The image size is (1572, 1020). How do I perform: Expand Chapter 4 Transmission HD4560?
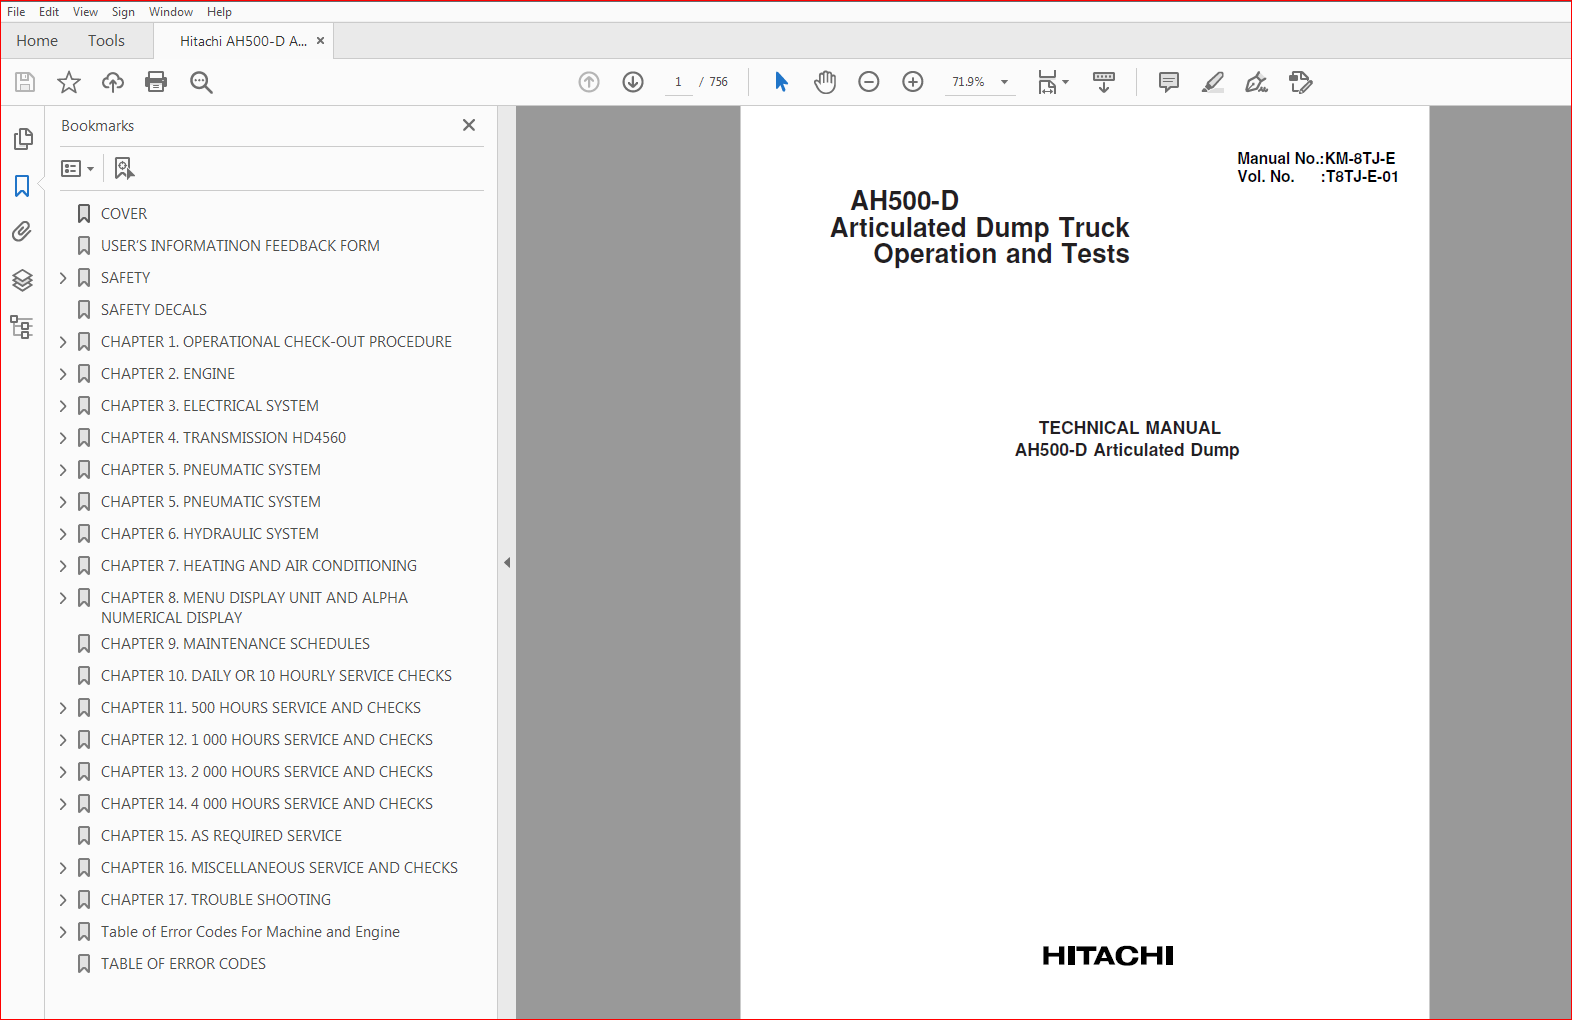[x=63, y=438]
